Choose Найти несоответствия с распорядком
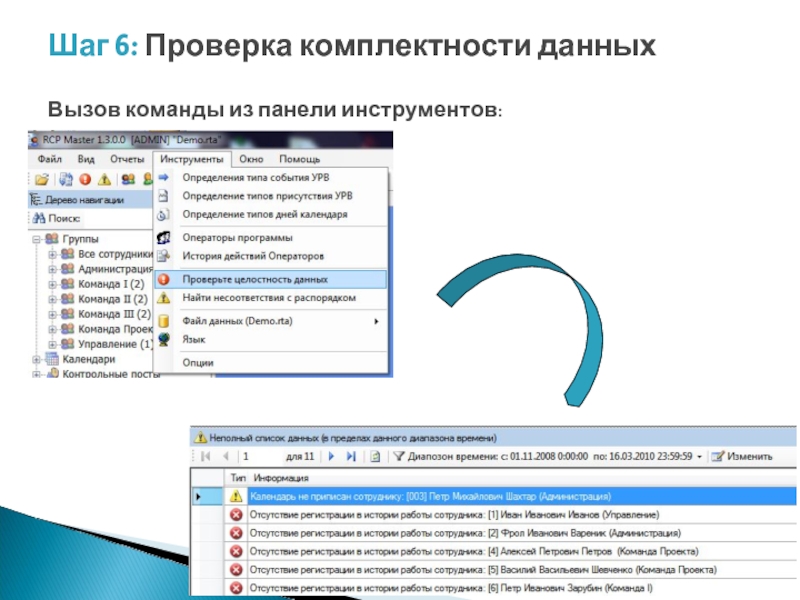The width and height of the screenshot is (800, 600). [269, 298]
